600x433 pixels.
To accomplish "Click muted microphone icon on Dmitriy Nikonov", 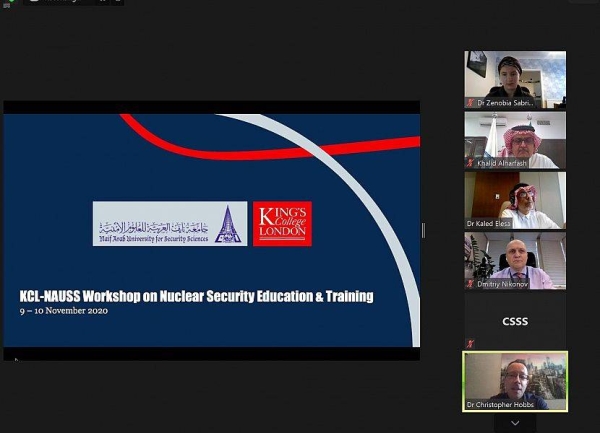I will pyautogui.click(x=470, y=284).
